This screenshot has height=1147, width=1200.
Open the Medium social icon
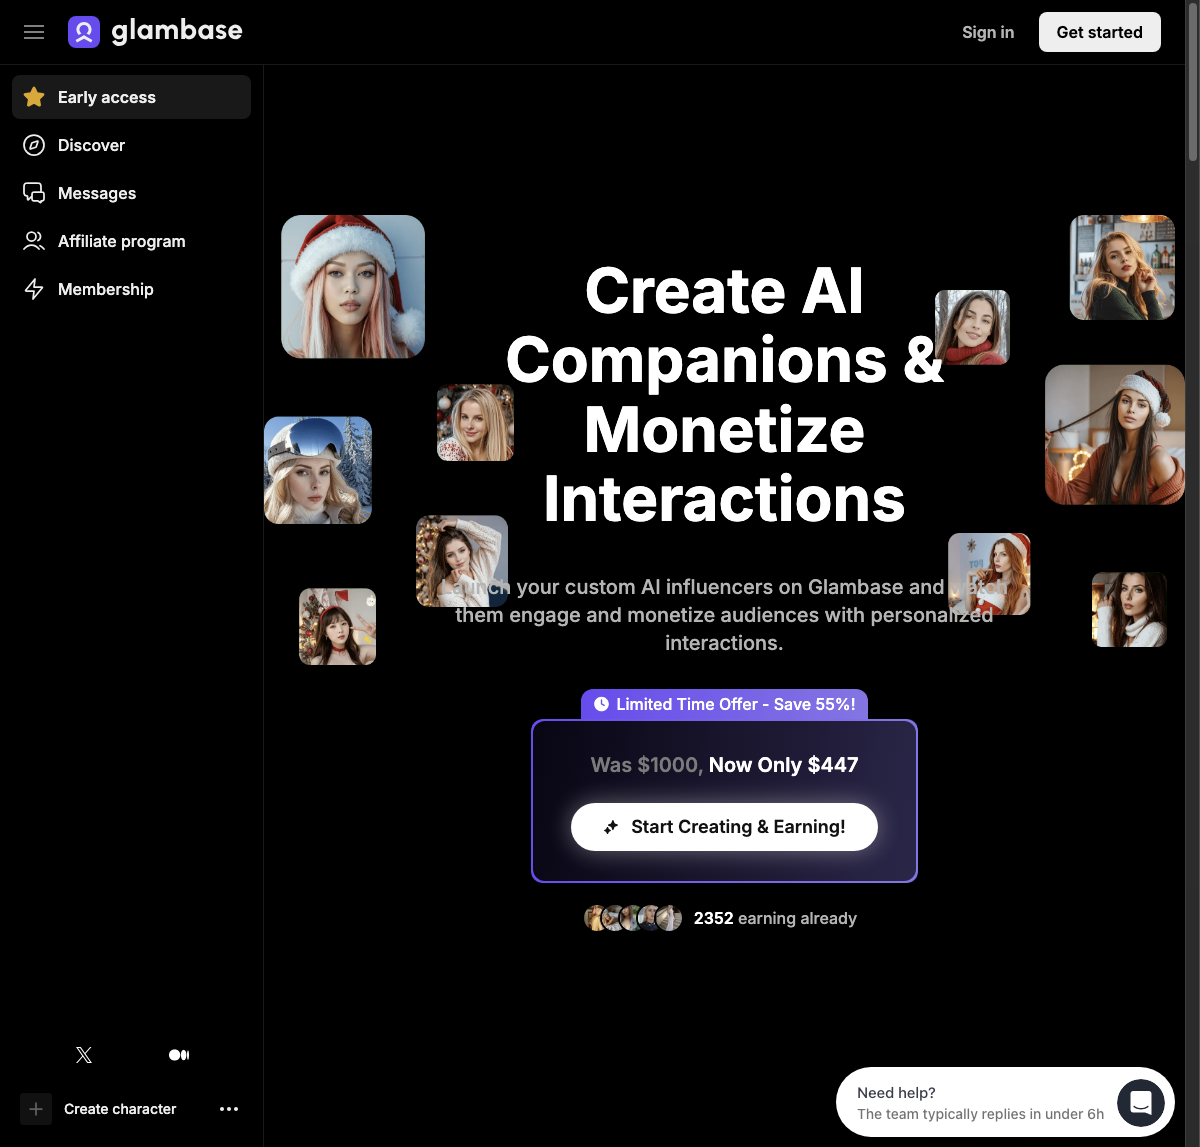click(179, 1055)
